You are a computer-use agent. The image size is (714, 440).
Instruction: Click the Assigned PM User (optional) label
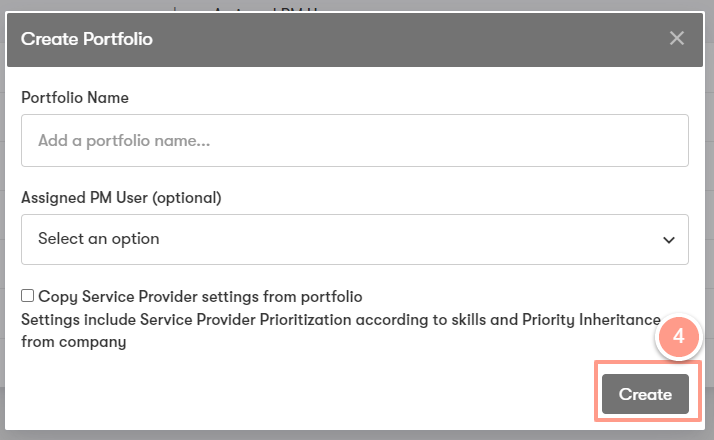click(x=121, y=198)
